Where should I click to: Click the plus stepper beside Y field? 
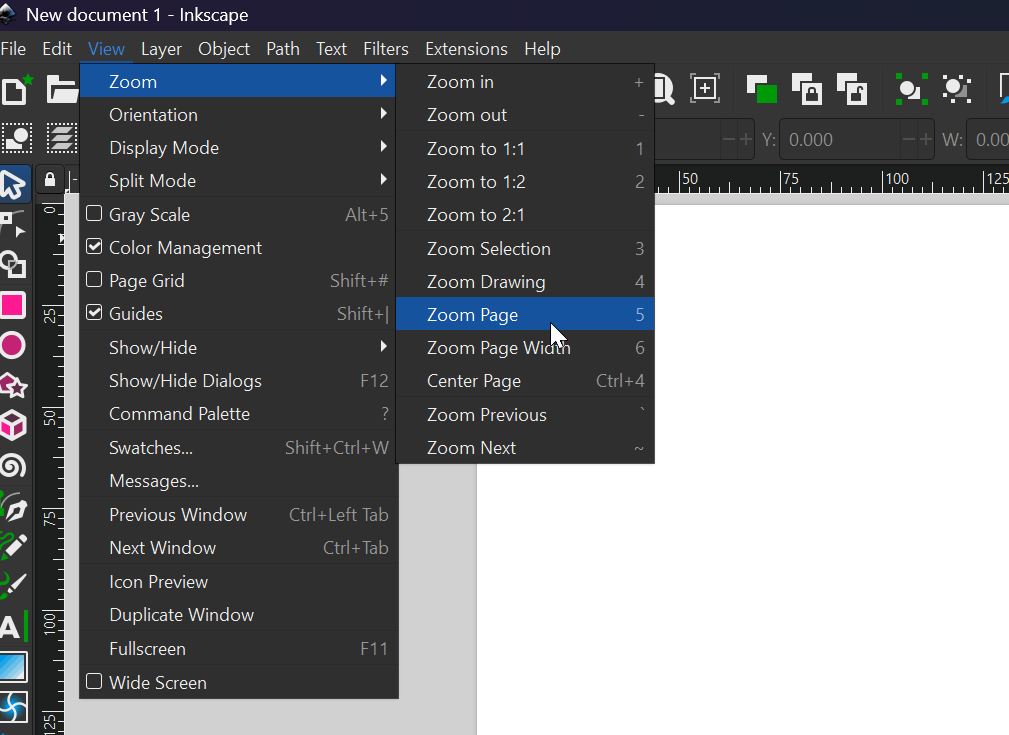[925, 139]
